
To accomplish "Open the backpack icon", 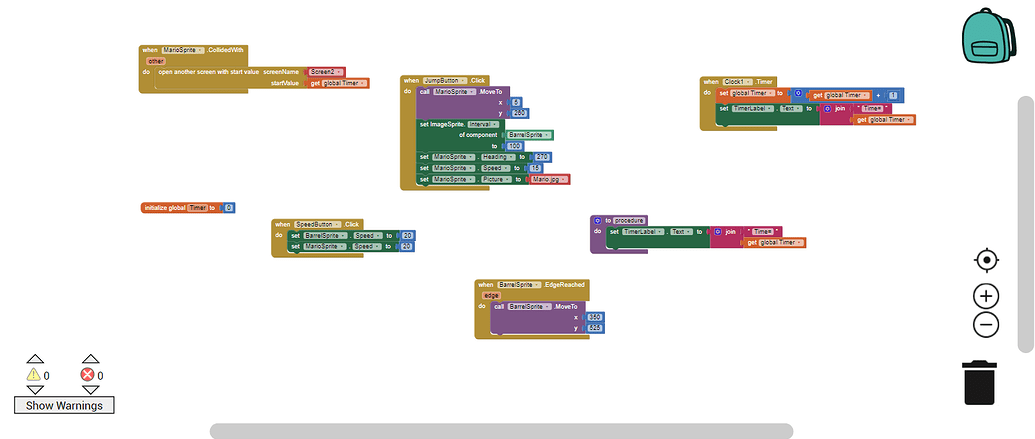I will tap(987, 36).
